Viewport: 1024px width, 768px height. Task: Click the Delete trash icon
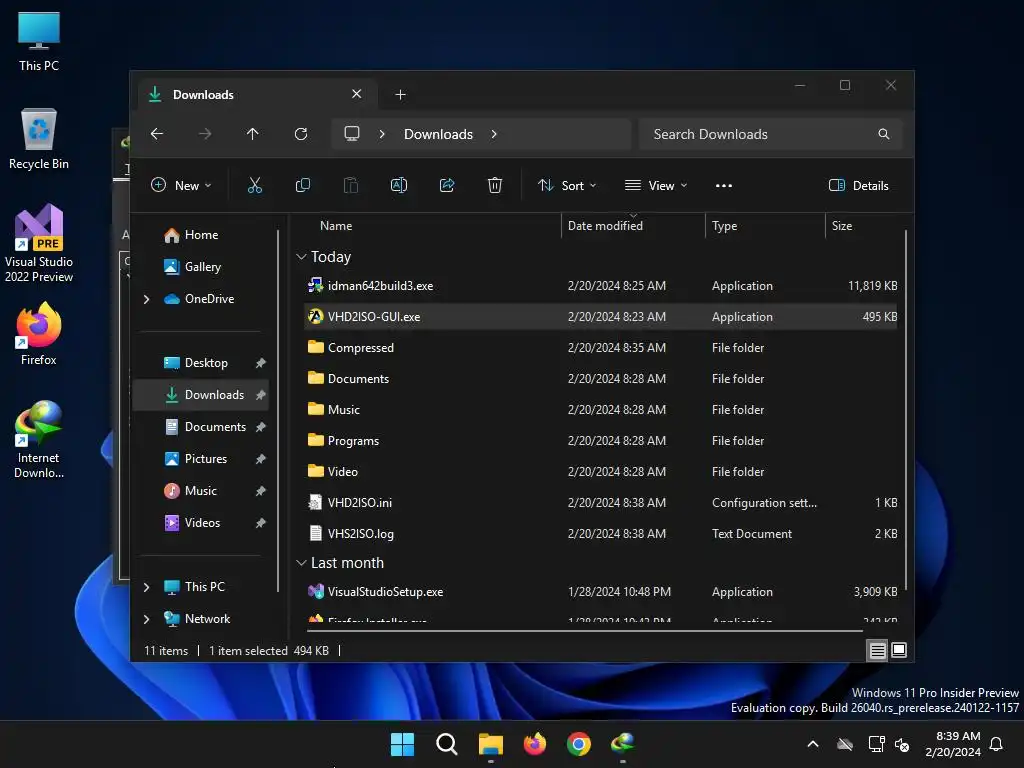tap(495, 185)
